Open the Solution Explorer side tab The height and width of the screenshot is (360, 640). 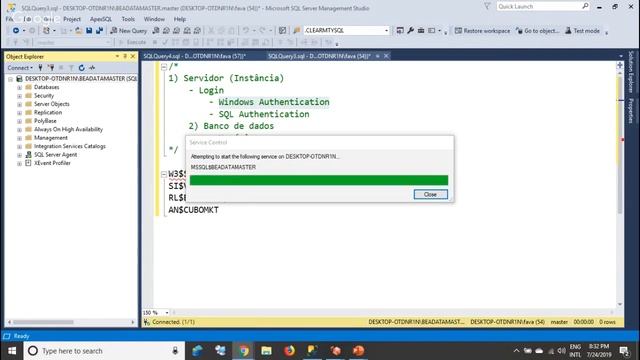pos(631,71)
